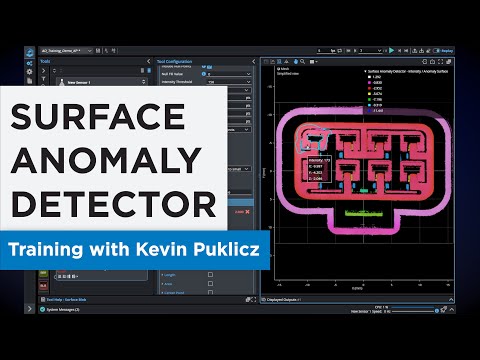
Task: Click the fit-to-view icon at viewer top-right
Action: coord(425,62)
